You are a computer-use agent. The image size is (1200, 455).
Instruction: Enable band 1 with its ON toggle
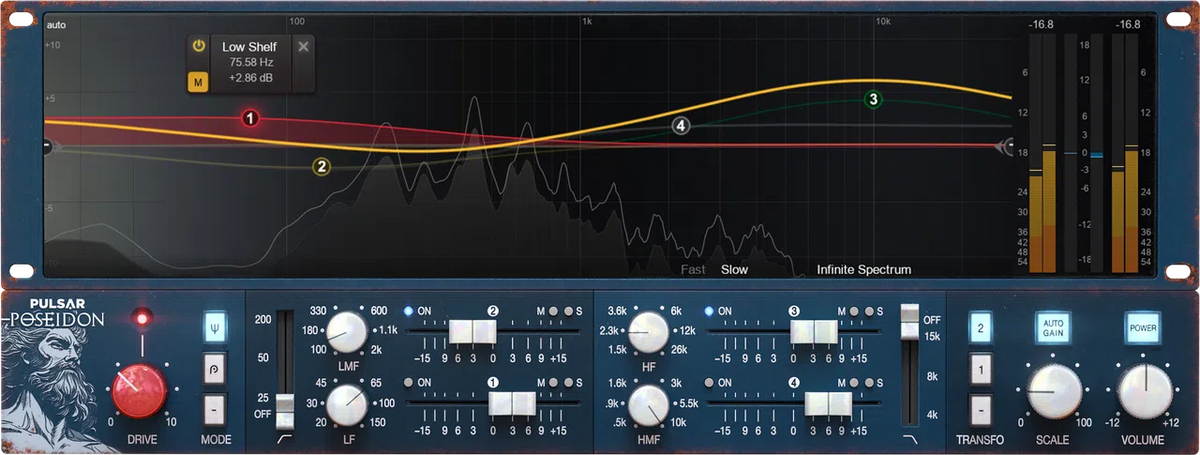(410, 383)
